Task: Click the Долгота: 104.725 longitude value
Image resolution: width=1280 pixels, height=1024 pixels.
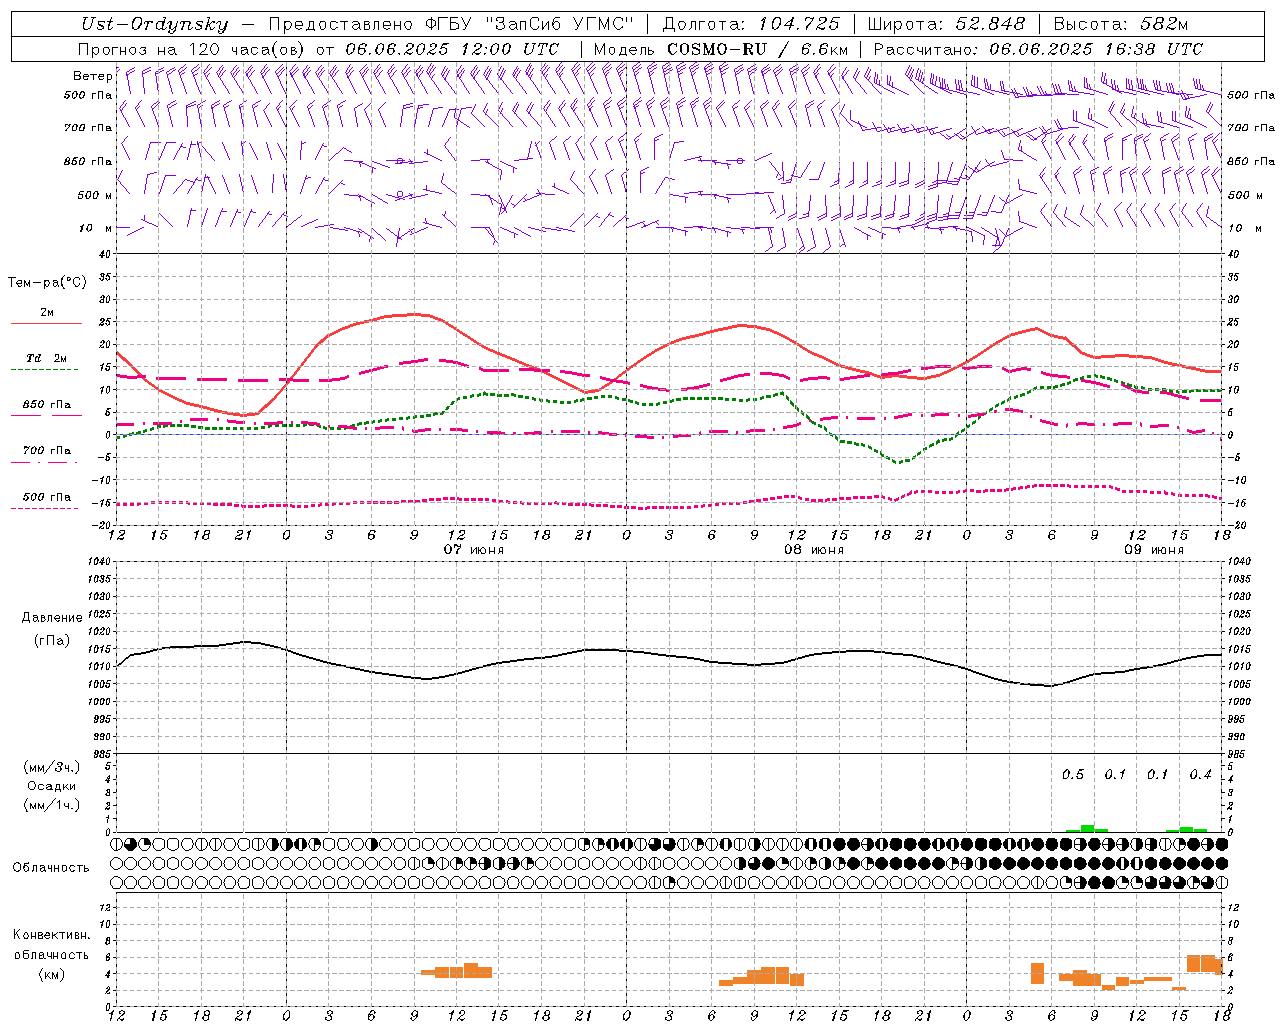Action: [751, 24]
